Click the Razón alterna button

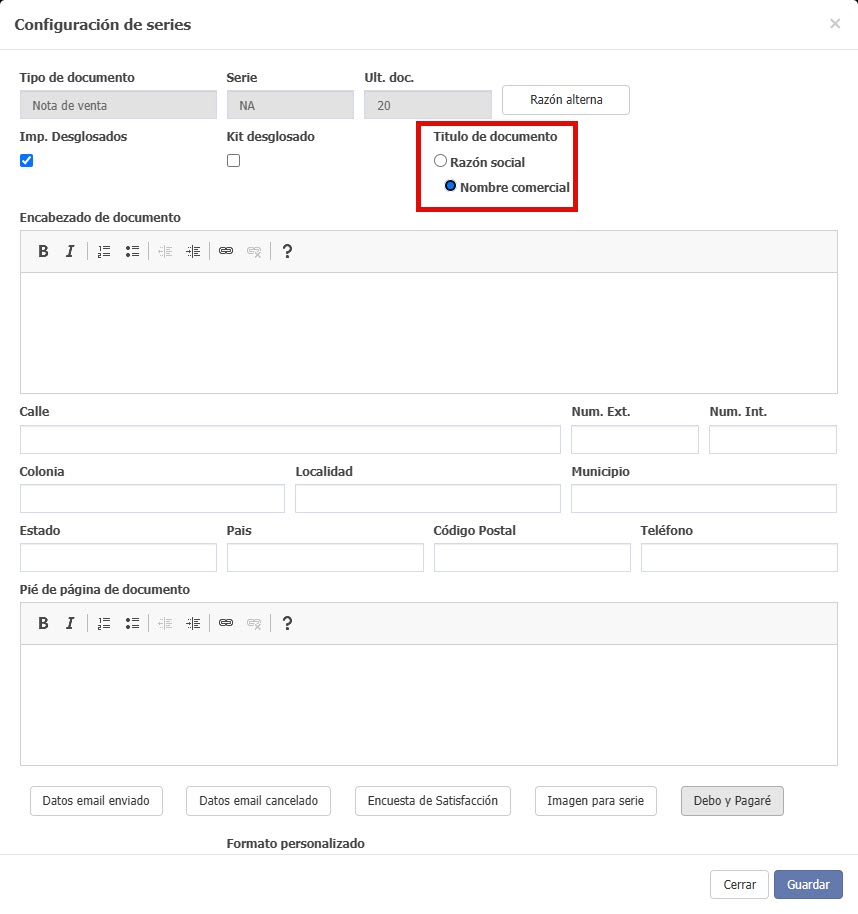[x=566, y=100]
